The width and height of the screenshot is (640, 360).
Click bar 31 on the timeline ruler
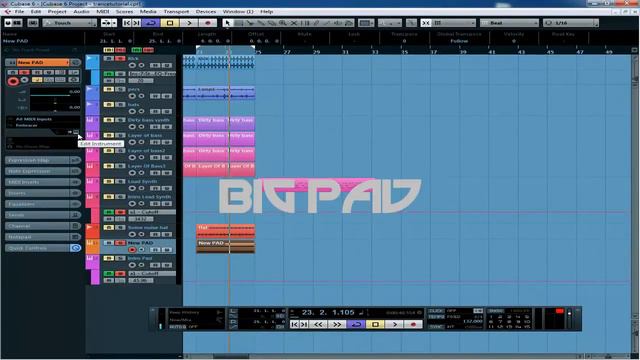click(345, 52)
